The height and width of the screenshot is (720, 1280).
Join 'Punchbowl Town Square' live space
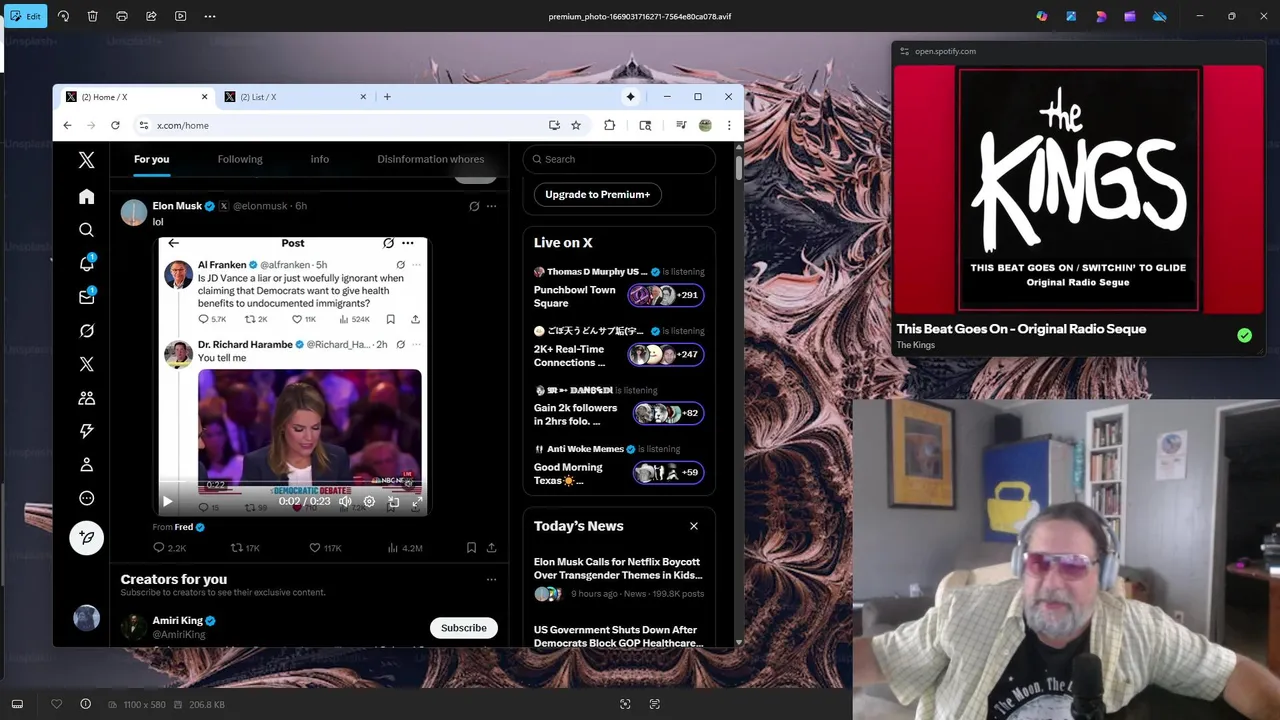(618, 288)
